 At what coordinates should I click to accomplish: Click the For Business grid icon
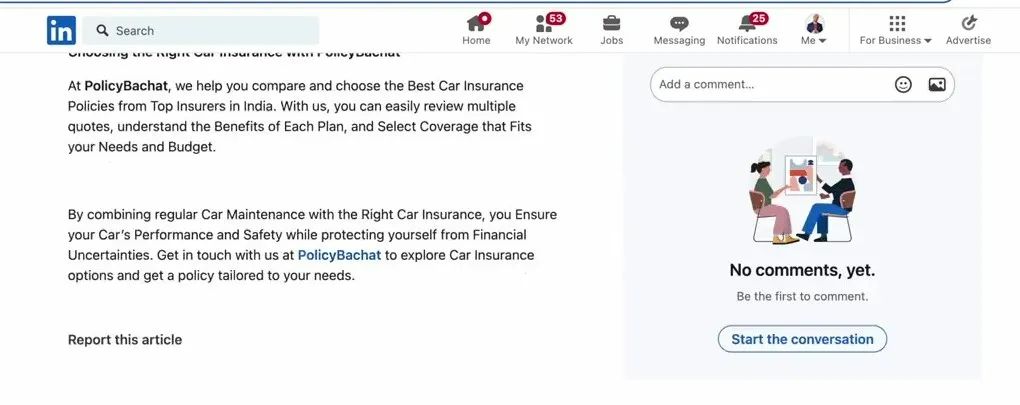pyautogui.click(x=896, y=23)
